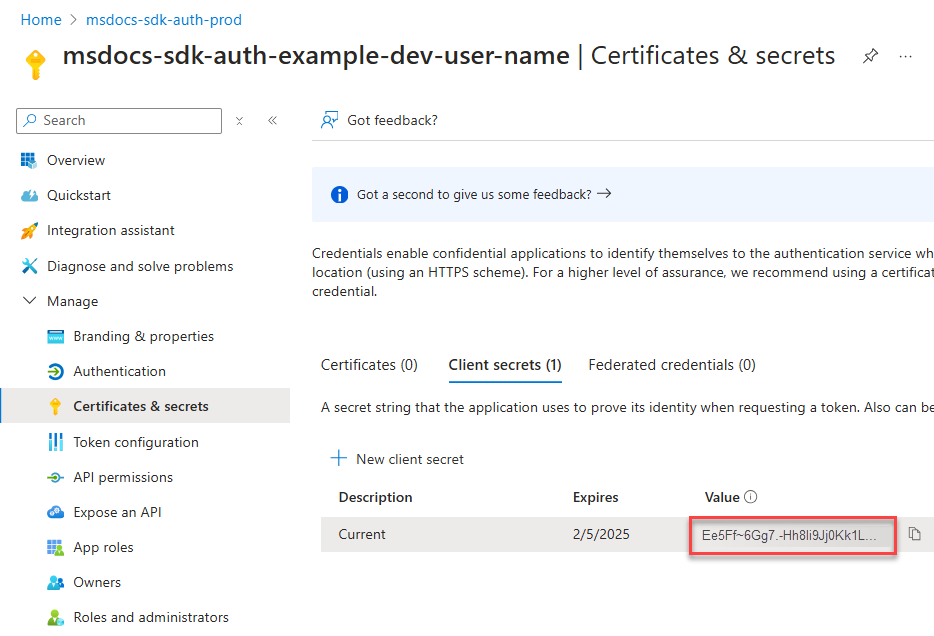
Task: Click New client secret button
Action: 397,459
